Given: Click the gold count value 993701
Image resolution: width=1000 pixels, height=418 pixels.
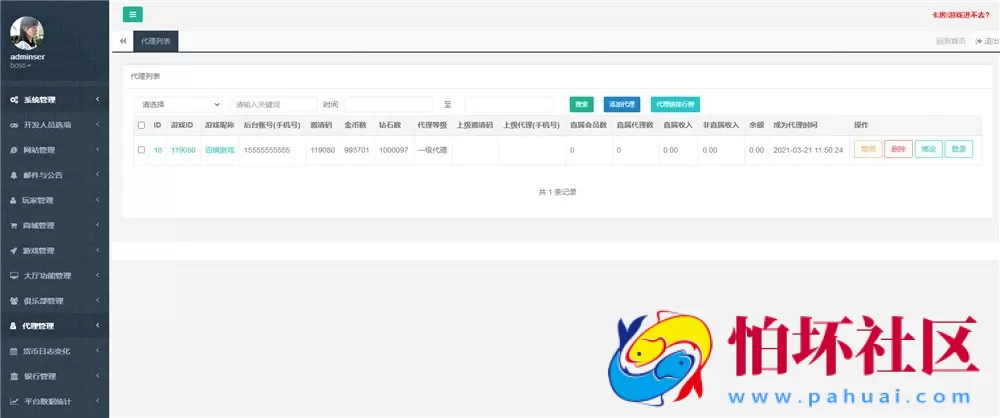Looking at the screenshot, I should click(357, 150).
